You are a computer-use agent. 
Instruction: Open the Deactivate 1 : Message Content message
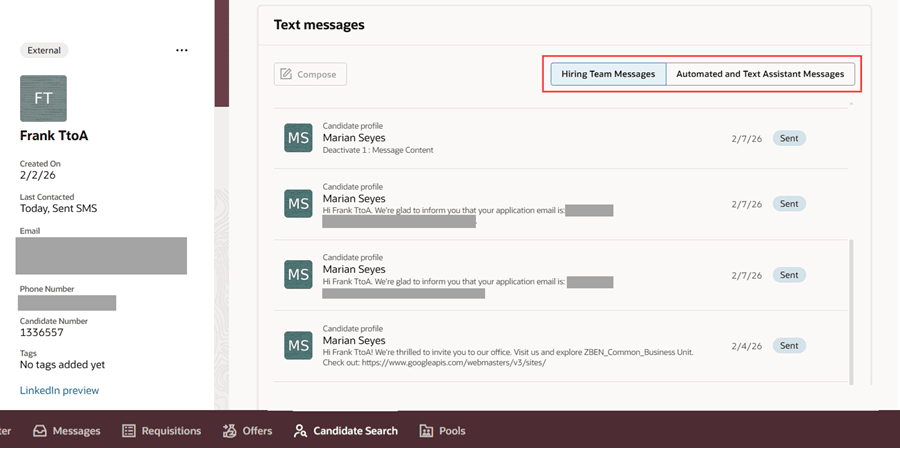pos(561,138)
